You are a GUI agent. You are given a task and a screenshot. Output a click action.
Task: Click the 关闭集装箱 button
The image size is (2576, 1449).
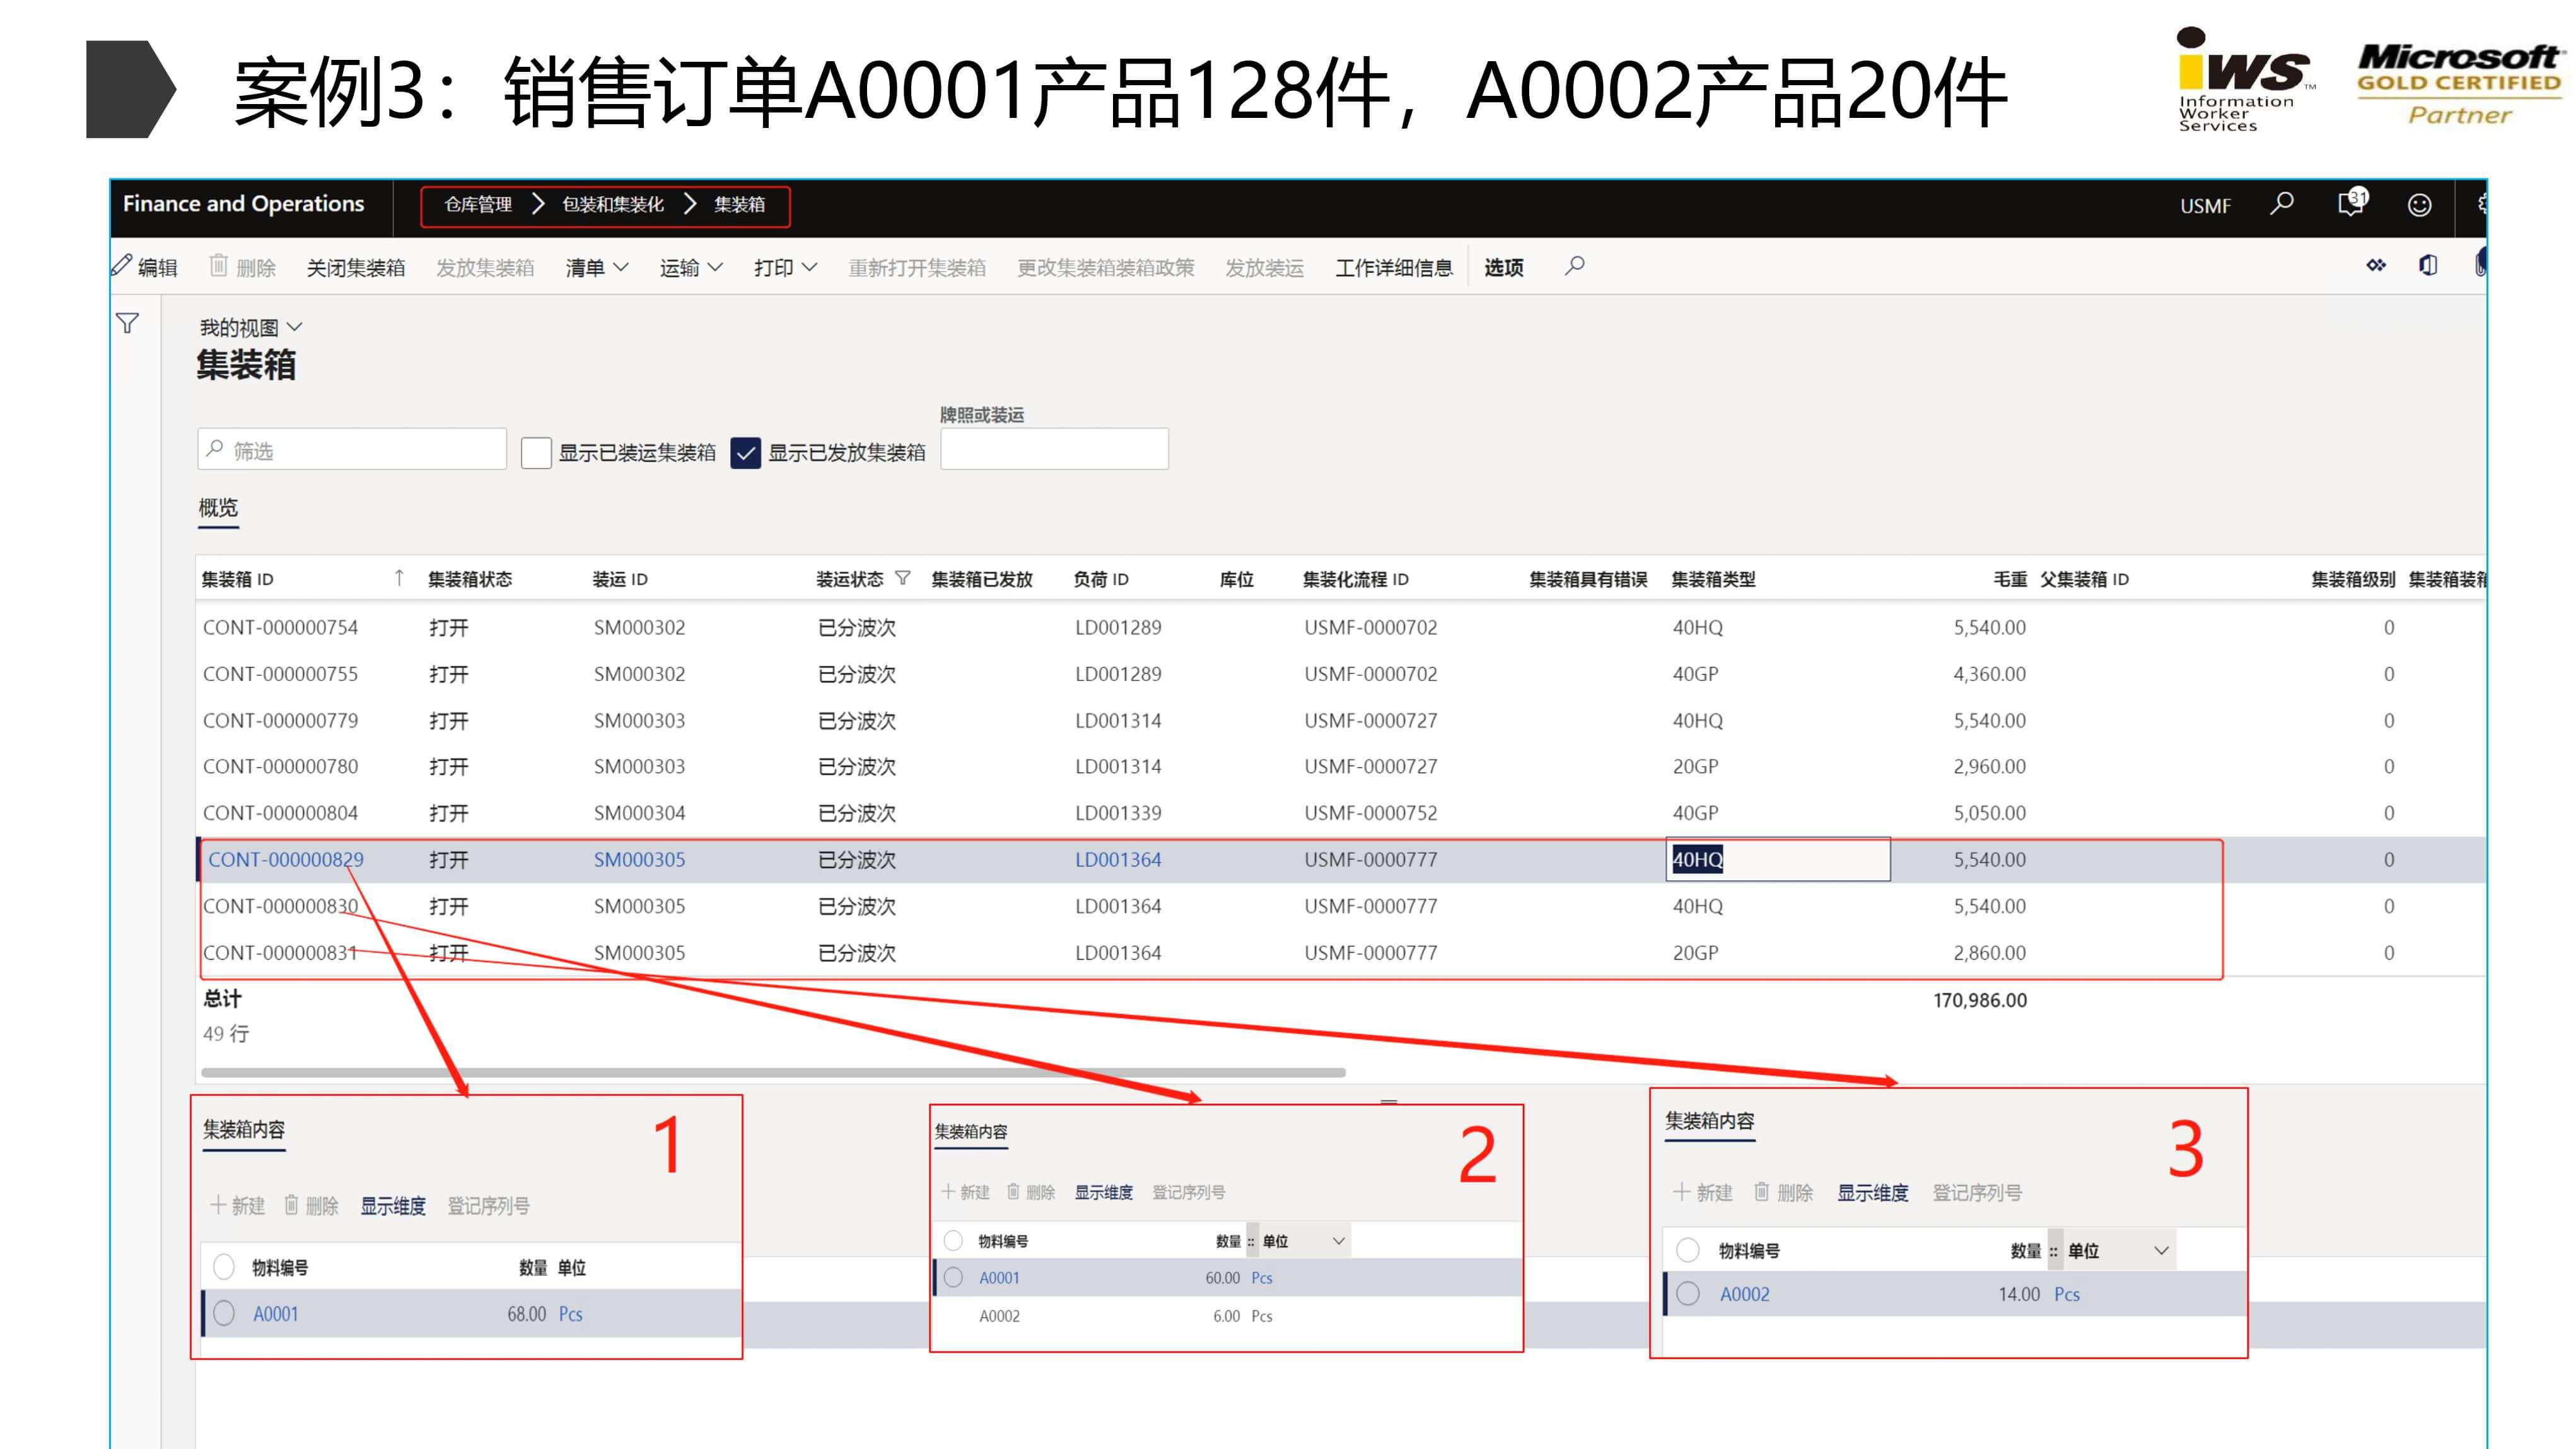(355, 267)
